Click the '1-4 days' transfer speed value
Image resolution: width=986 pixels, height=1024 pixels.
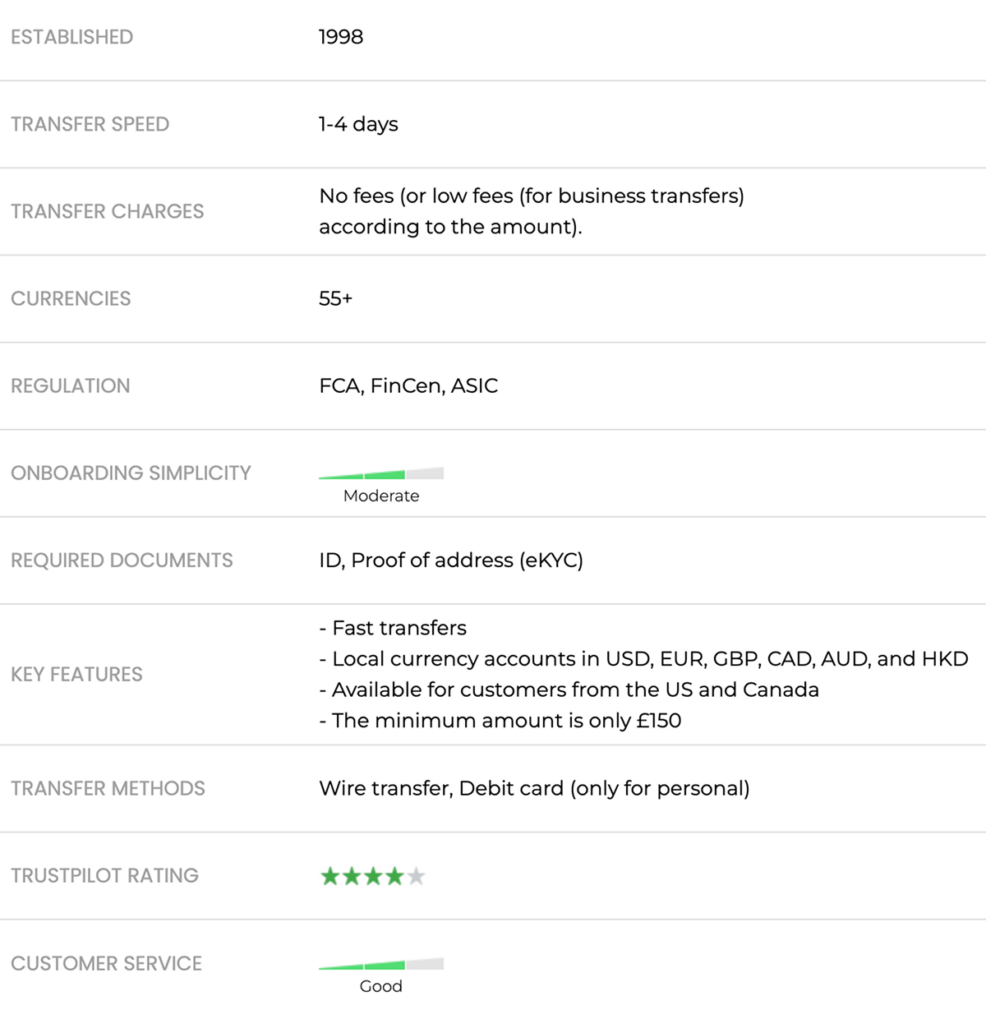pyautogui.click(x=358, y=124)
